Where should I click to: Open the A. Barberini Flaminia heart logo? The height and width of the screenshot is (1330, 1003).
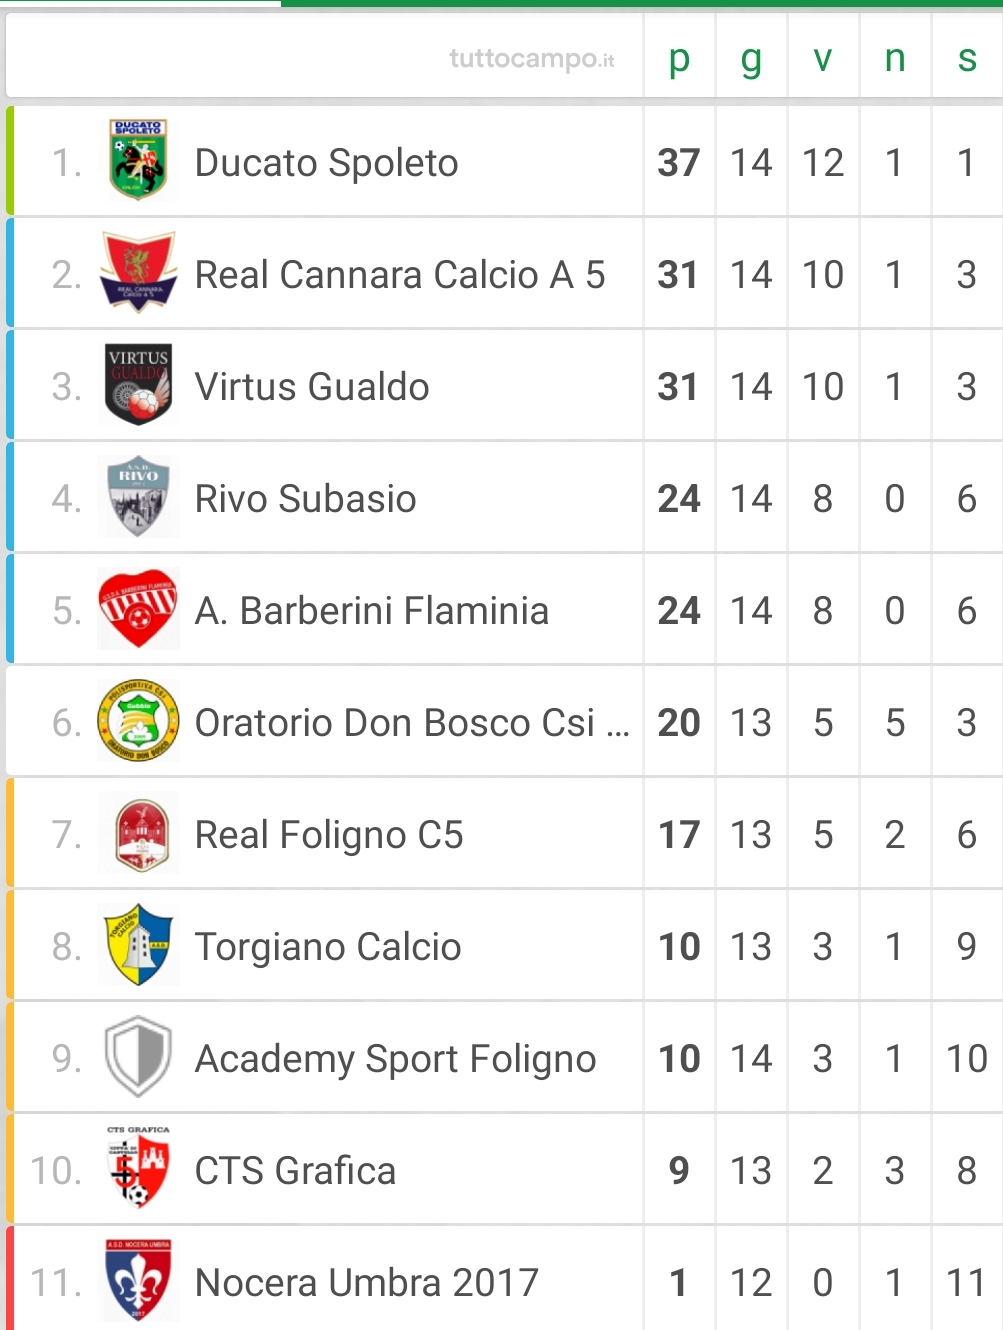click(138, 608)
